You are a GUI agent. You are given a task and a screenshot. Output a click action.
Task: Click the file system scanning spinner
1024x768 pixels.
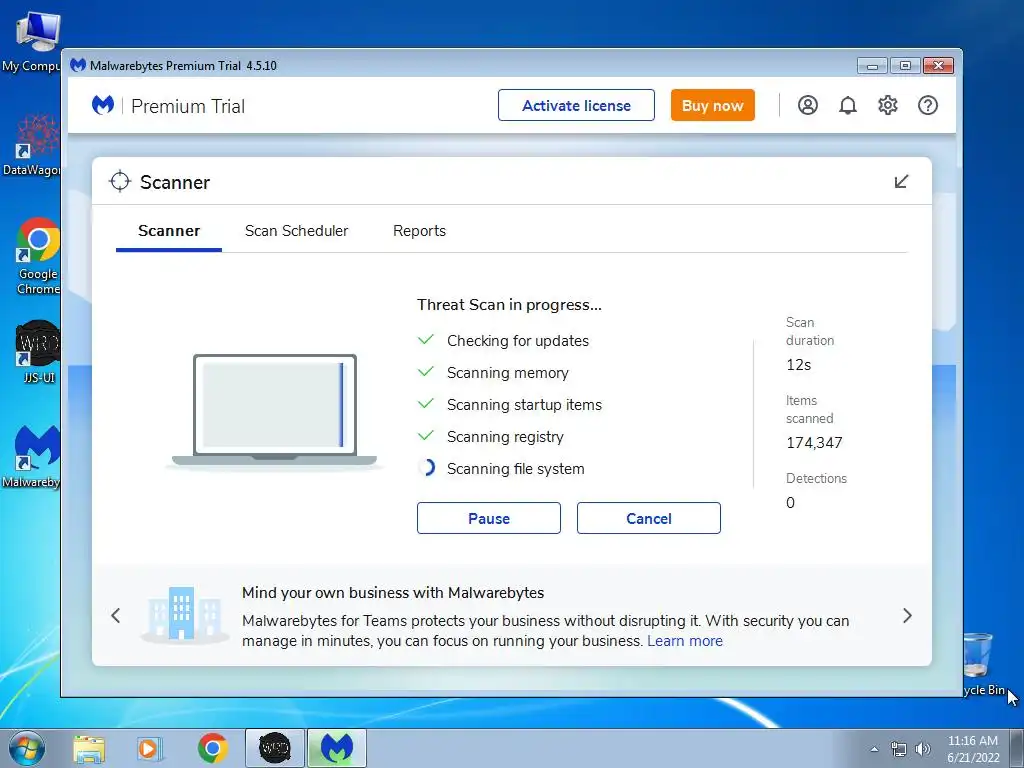point(426,468)
